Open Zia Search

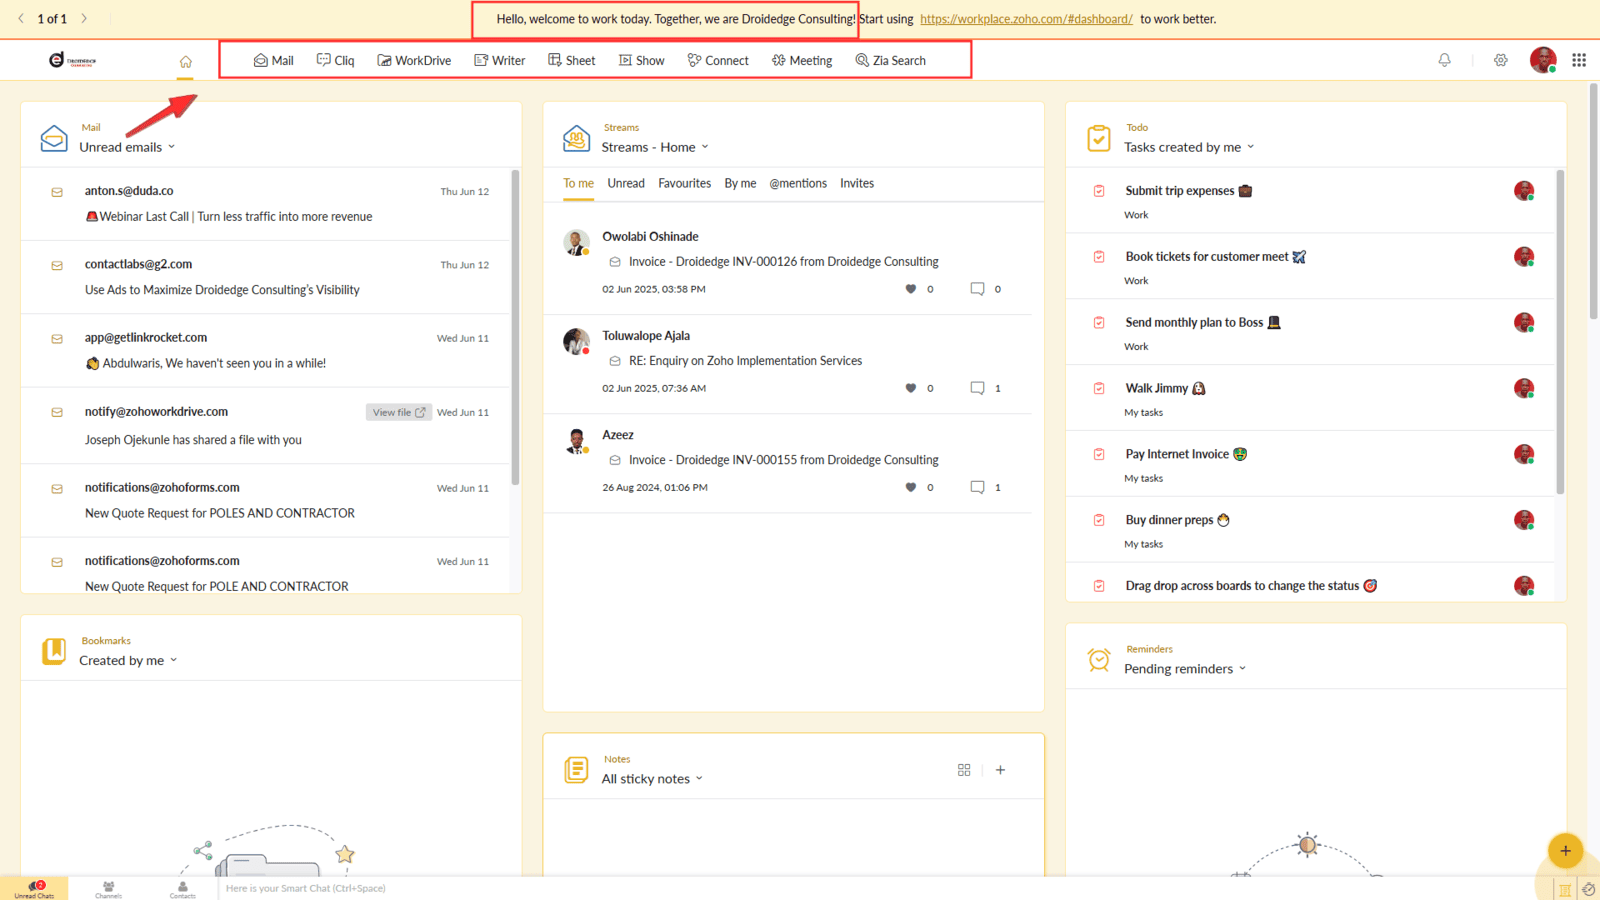[890, 60]
